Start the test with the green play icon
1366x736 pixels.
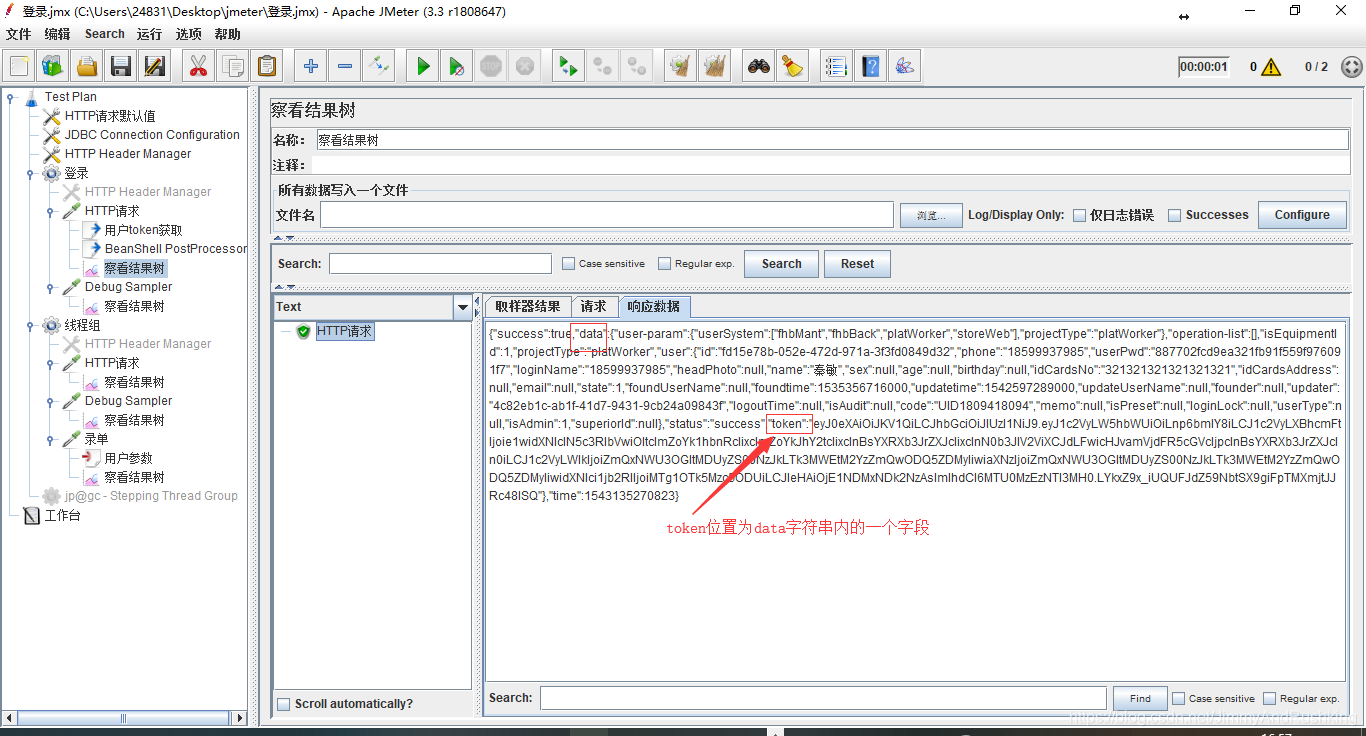tap(423, 67)
